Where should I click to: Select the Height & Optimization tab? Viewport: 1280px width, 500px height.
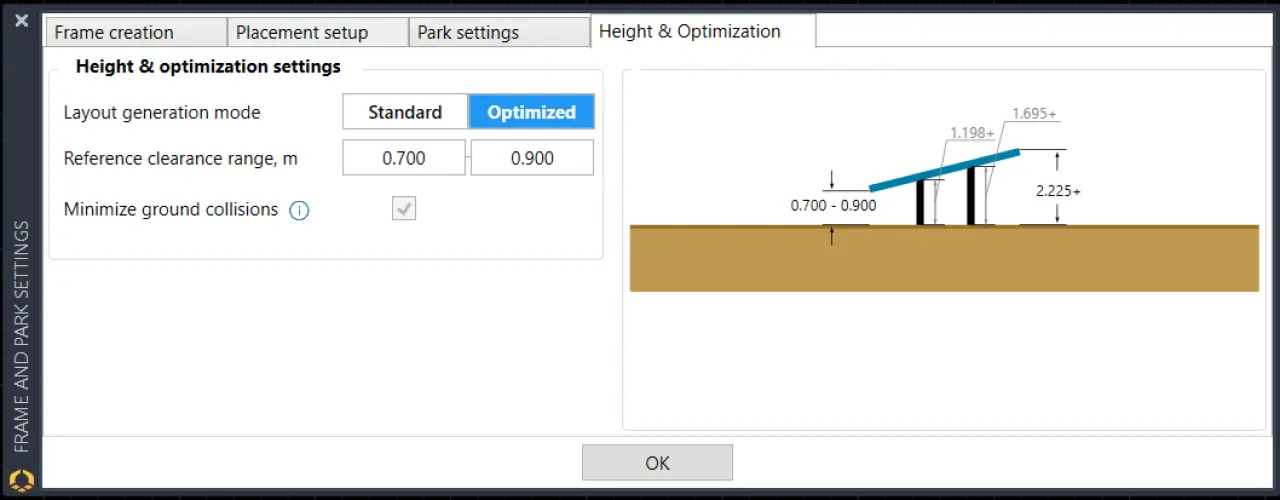pyautogui.click(x=703, y=31)
